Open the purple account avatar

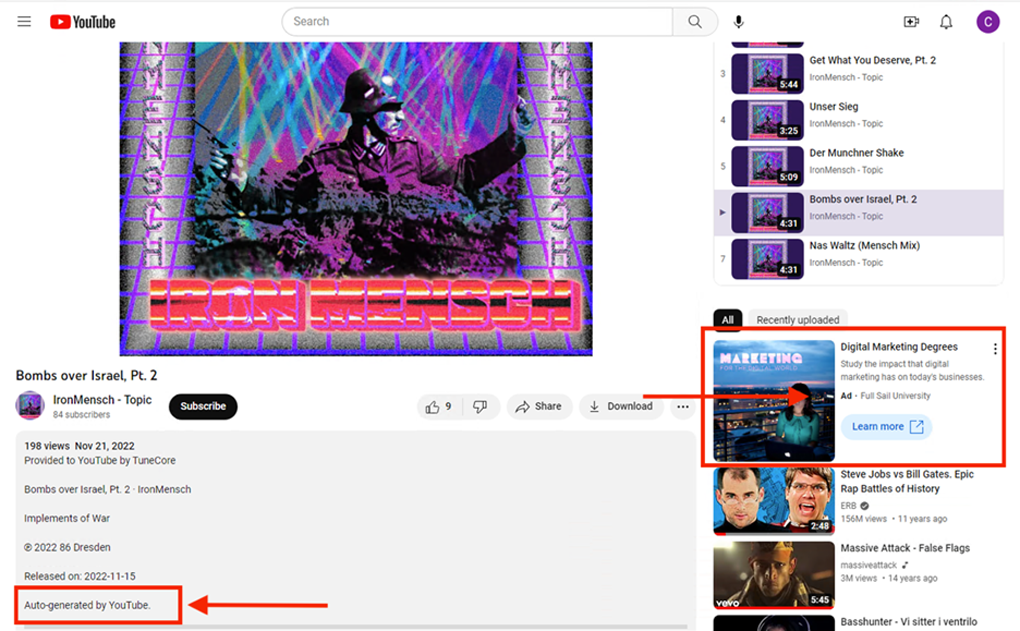(988, 22)
